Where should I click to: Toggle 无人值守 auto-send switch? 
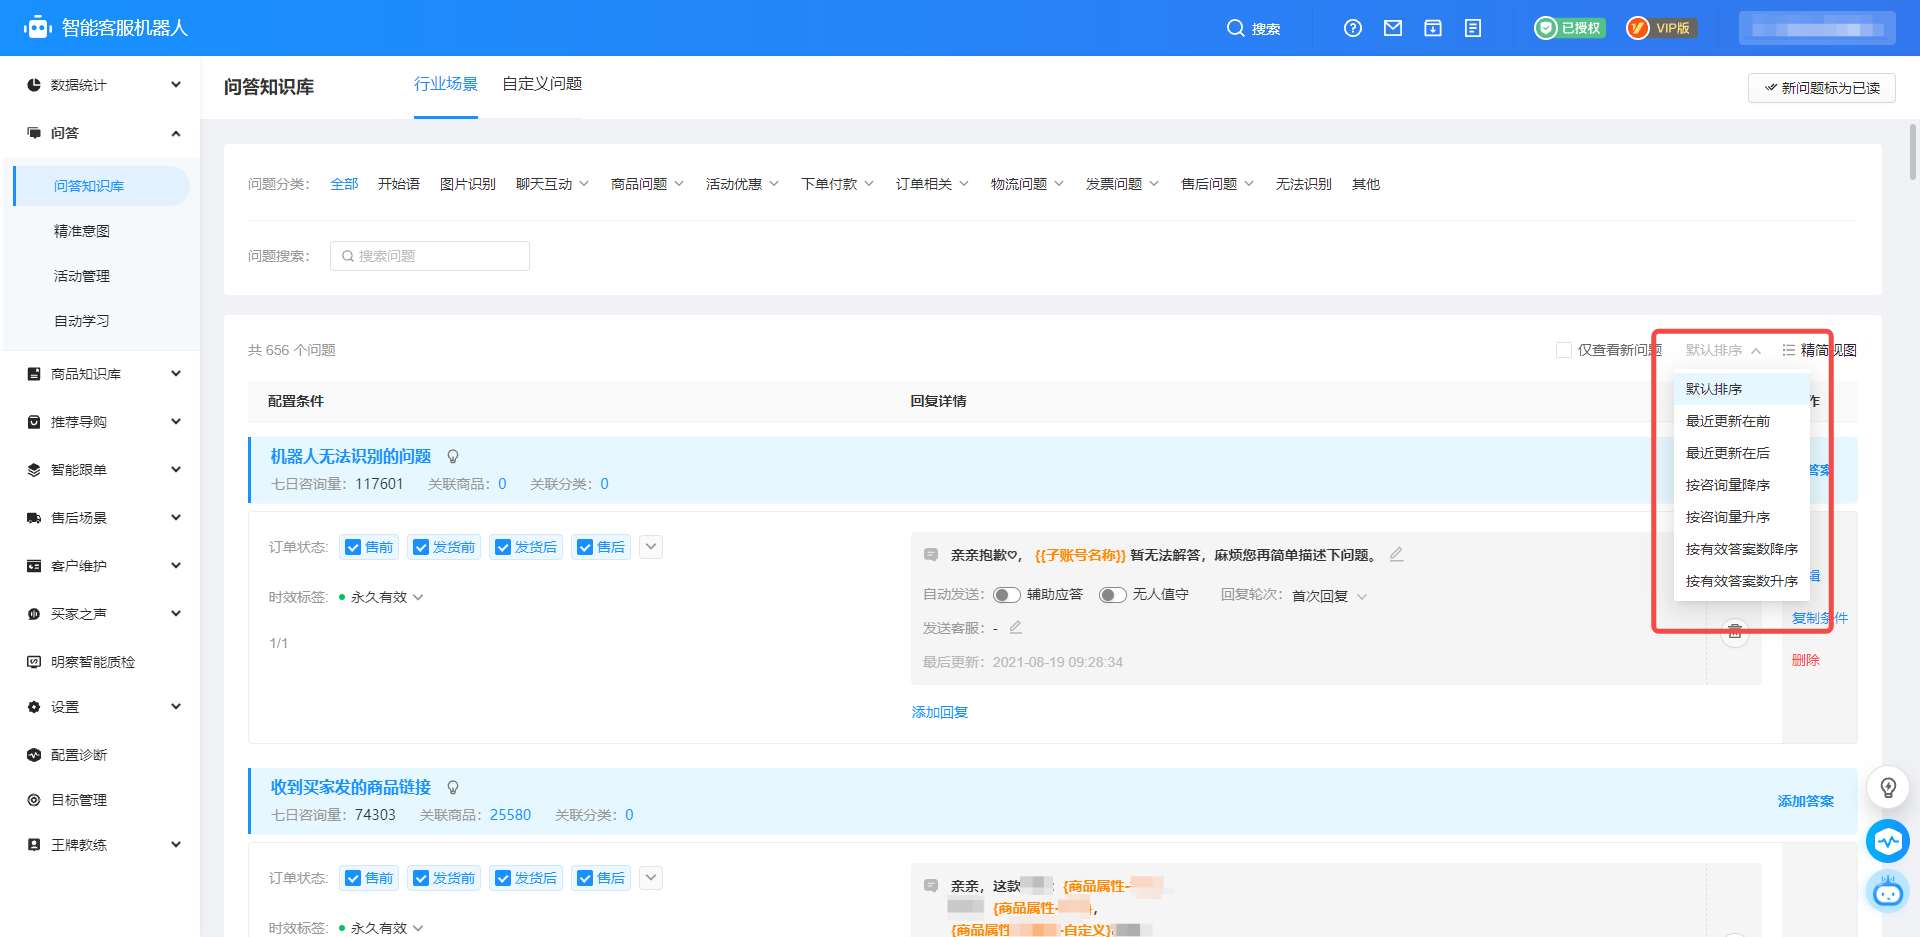1113,595
